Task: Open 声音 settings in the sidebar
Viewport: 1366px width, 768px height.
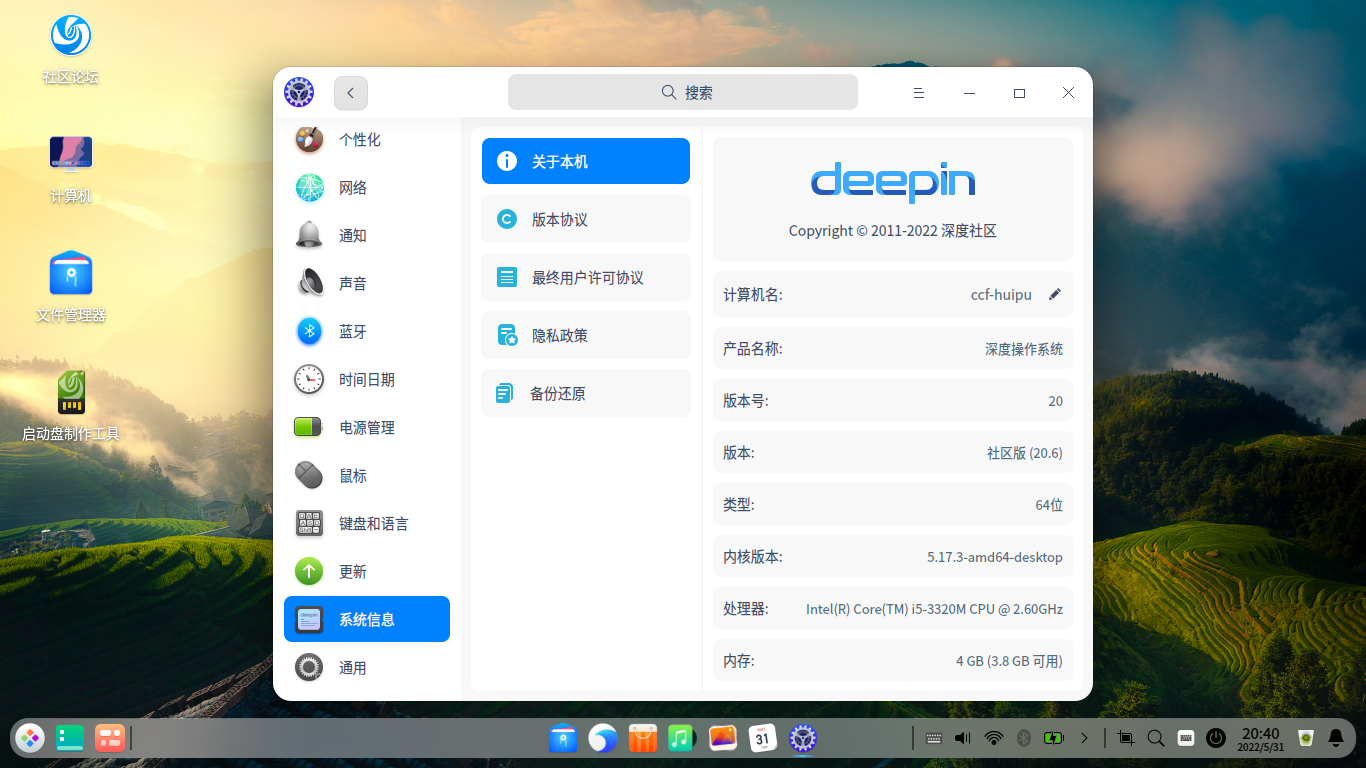Action: tap(354, 283)
